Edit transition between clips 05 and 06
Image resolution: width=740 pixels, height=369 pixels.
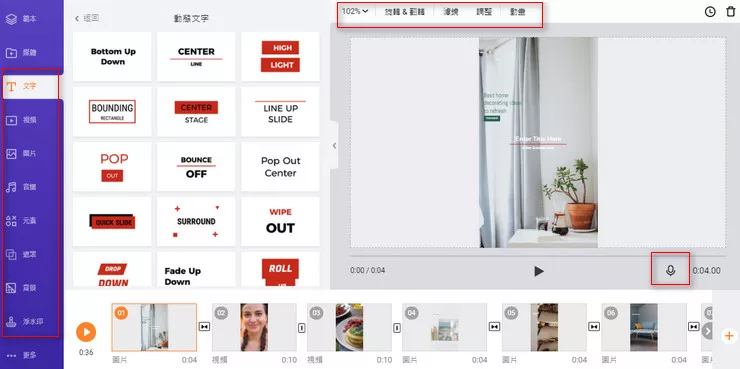[x=594, y=327]
